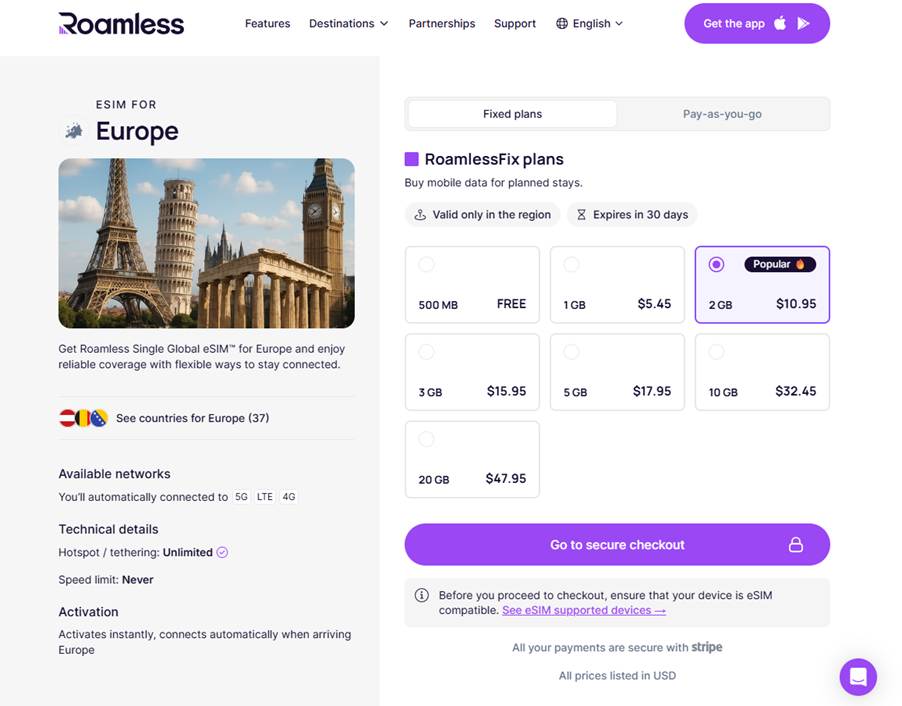The height and width of the screenshot is (706, 902).
Task: Select the 10 GB $32.45 plan
Action: 762,372
